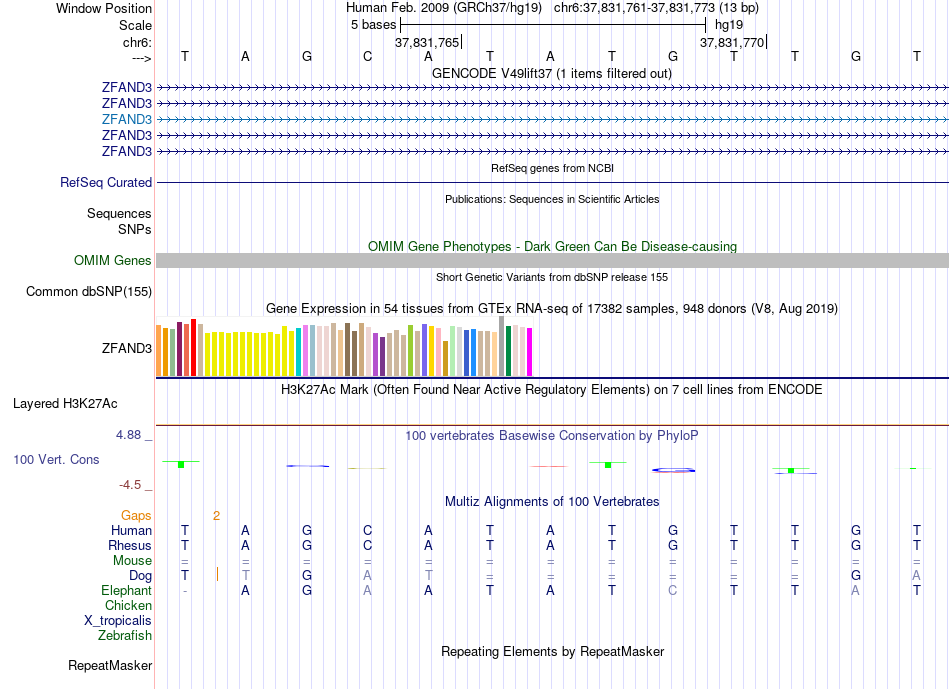This screenshot has height=689, width=950.
Task: Click the cyan bar in the GTEx expression chart
Action: (x=298, y=352)
